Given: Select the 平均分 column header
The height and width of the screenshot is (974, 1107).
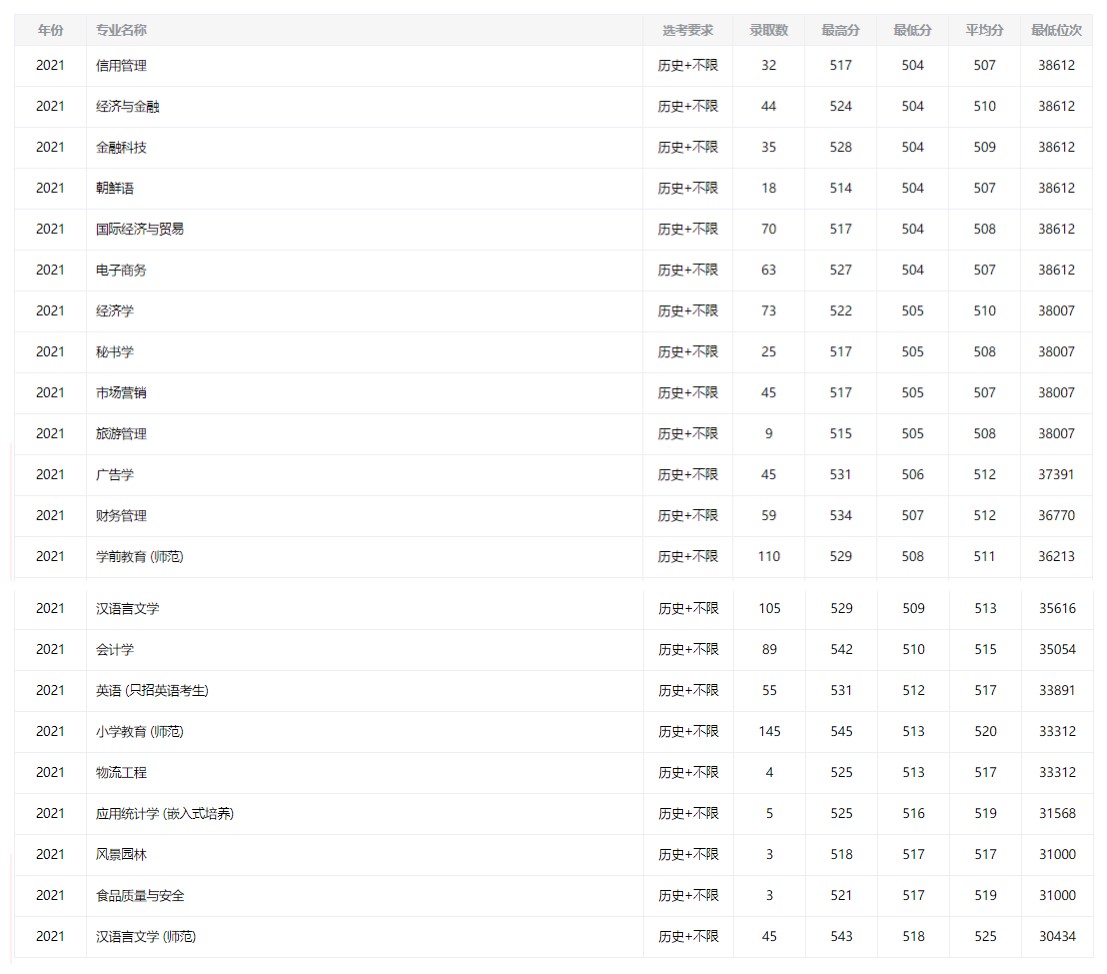Looking at the screenshot, I should [984, 30].
